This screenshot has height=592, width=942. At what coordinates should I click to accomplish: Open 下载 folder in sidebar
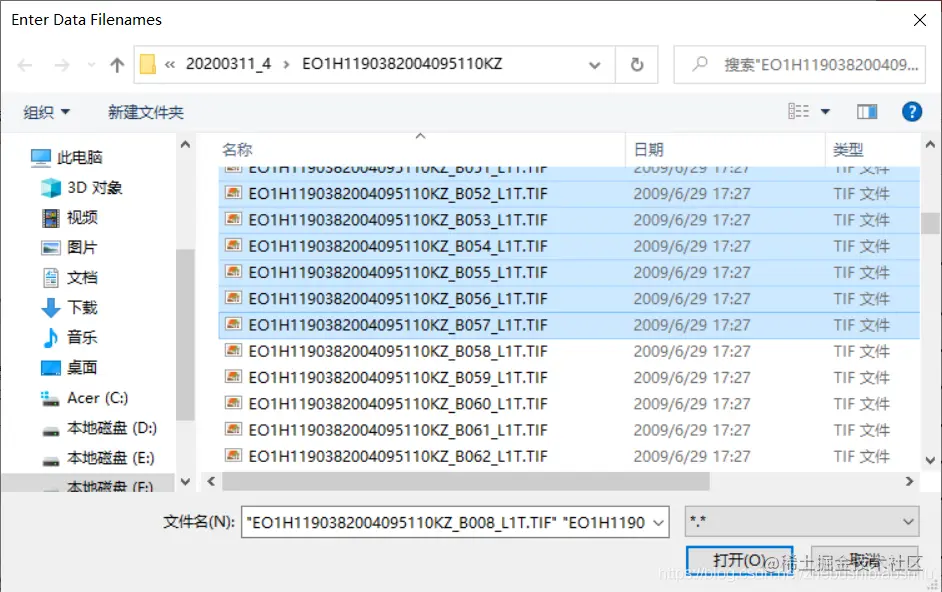(70, 308)
